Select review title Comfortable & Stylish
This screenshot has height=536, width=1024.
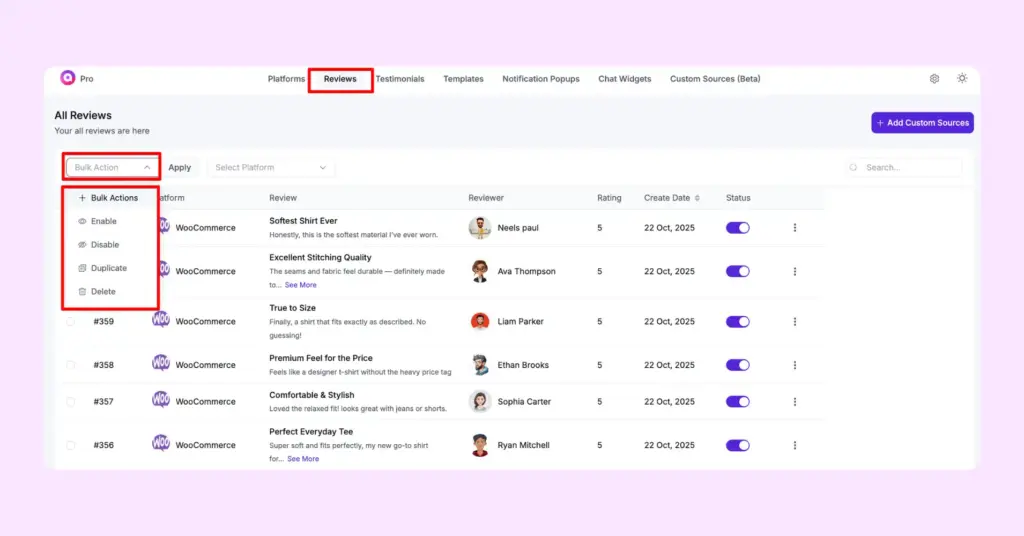(312, 395)
